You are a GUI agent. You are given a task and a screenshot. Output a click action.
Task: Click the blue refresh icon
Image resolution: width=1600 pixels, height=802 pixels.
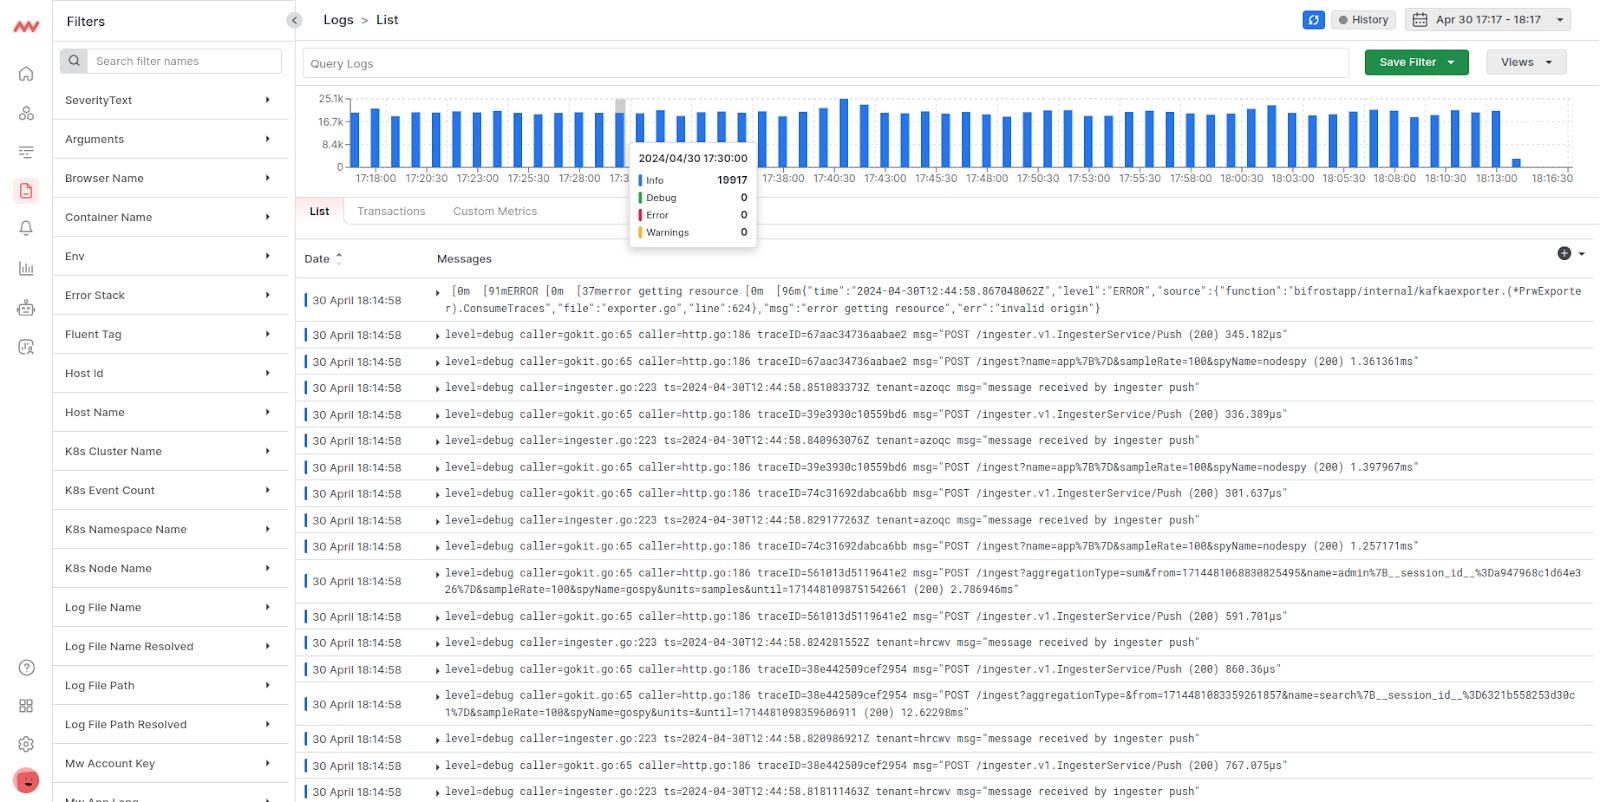(1313, 20)
